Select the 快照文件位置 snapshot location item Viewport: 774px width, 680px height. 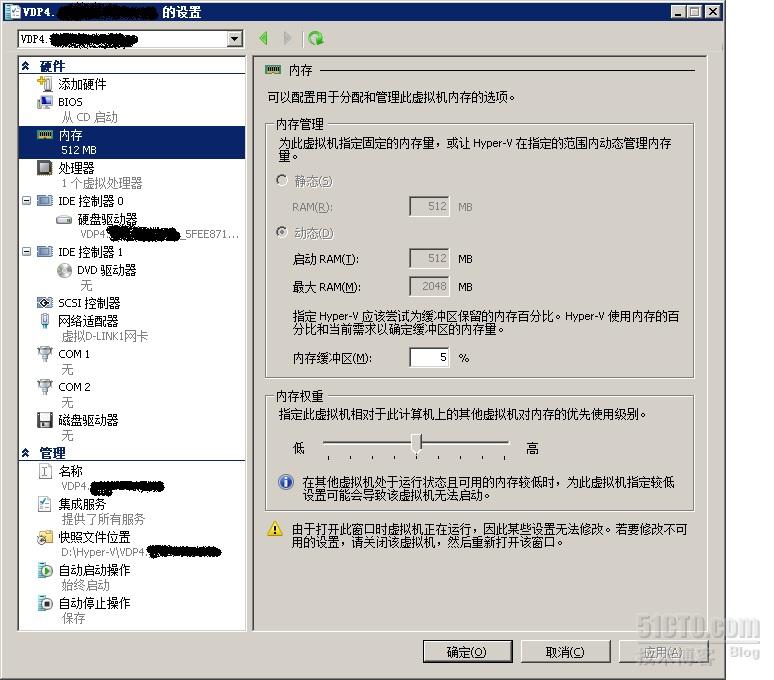94,537
